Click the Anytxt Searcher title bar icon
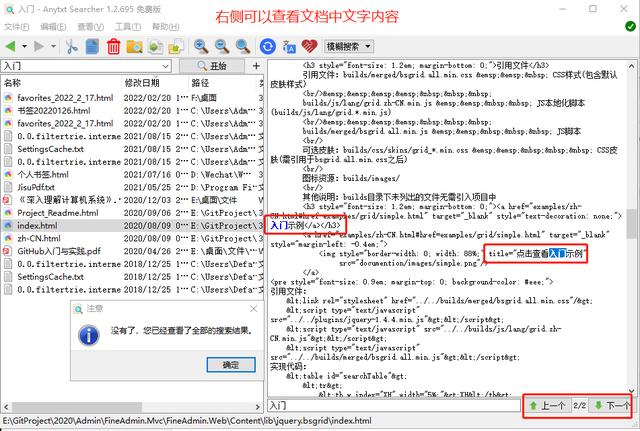The width and height of the screenshot is (640, 431). coord(8,9)
